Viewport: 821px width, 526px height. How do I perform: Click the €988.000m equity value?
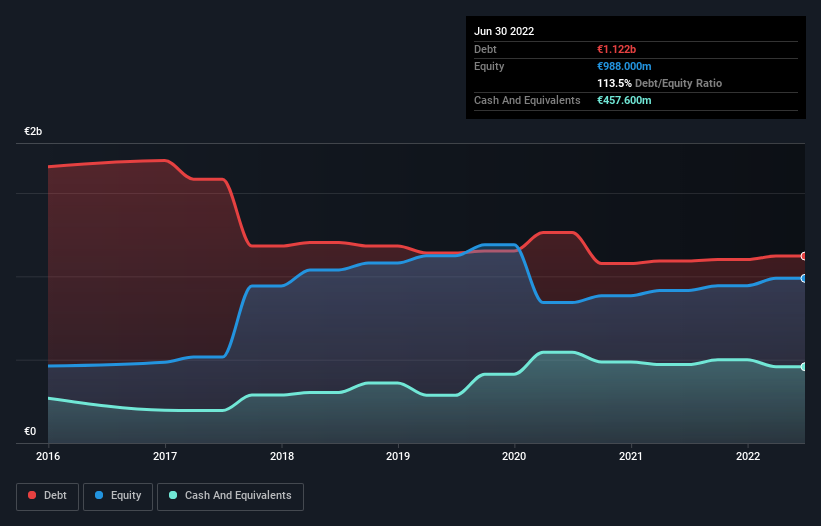pos(624,66)
